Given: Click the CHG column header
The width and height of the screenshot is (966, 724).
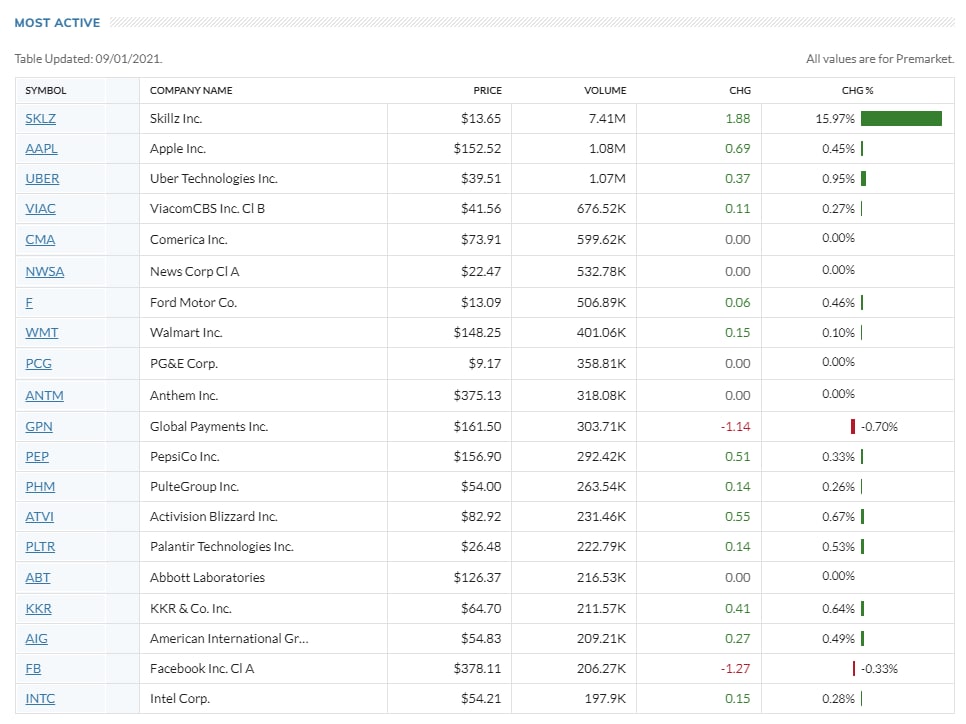Looking at the screenshot, I should (x=740, y=91).
